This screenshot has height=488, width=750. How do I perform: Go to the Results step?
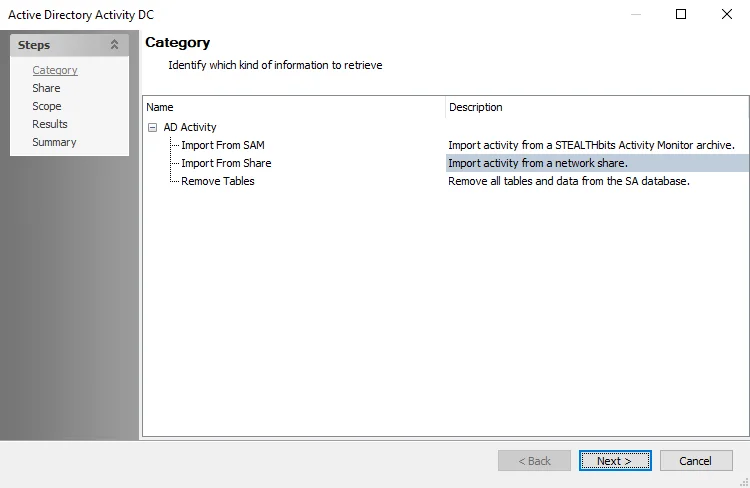50,124
